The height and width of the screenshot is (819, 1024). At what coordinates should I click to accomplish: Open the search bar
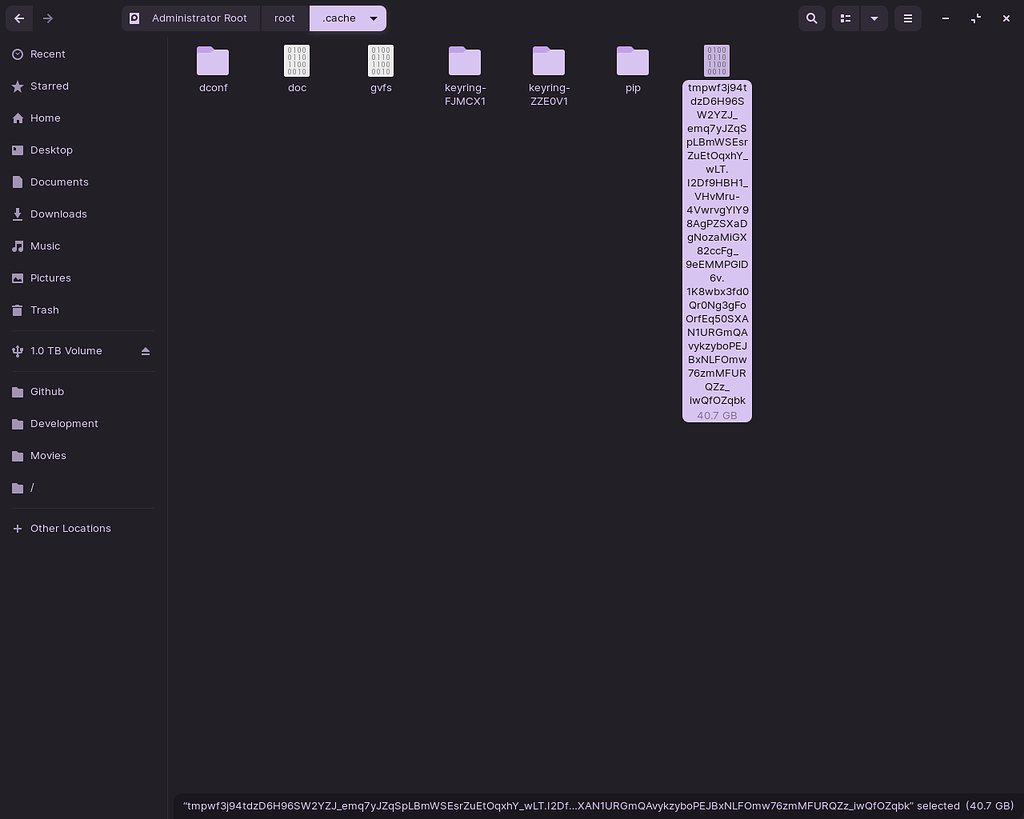pos(811,18)
